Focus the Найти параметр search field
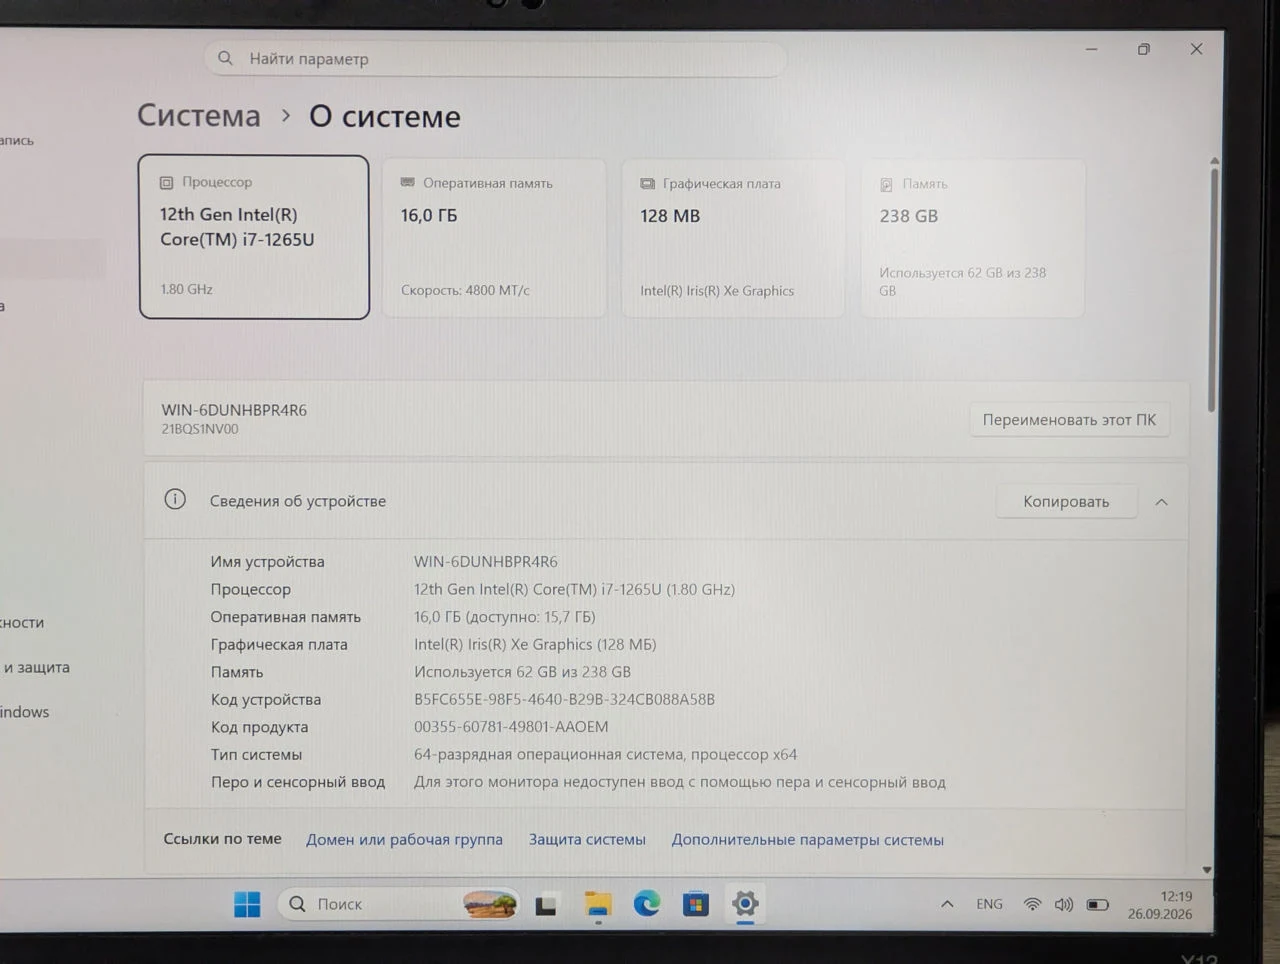The width and height of the screenshot is (1280, 964). click(495, 59)
